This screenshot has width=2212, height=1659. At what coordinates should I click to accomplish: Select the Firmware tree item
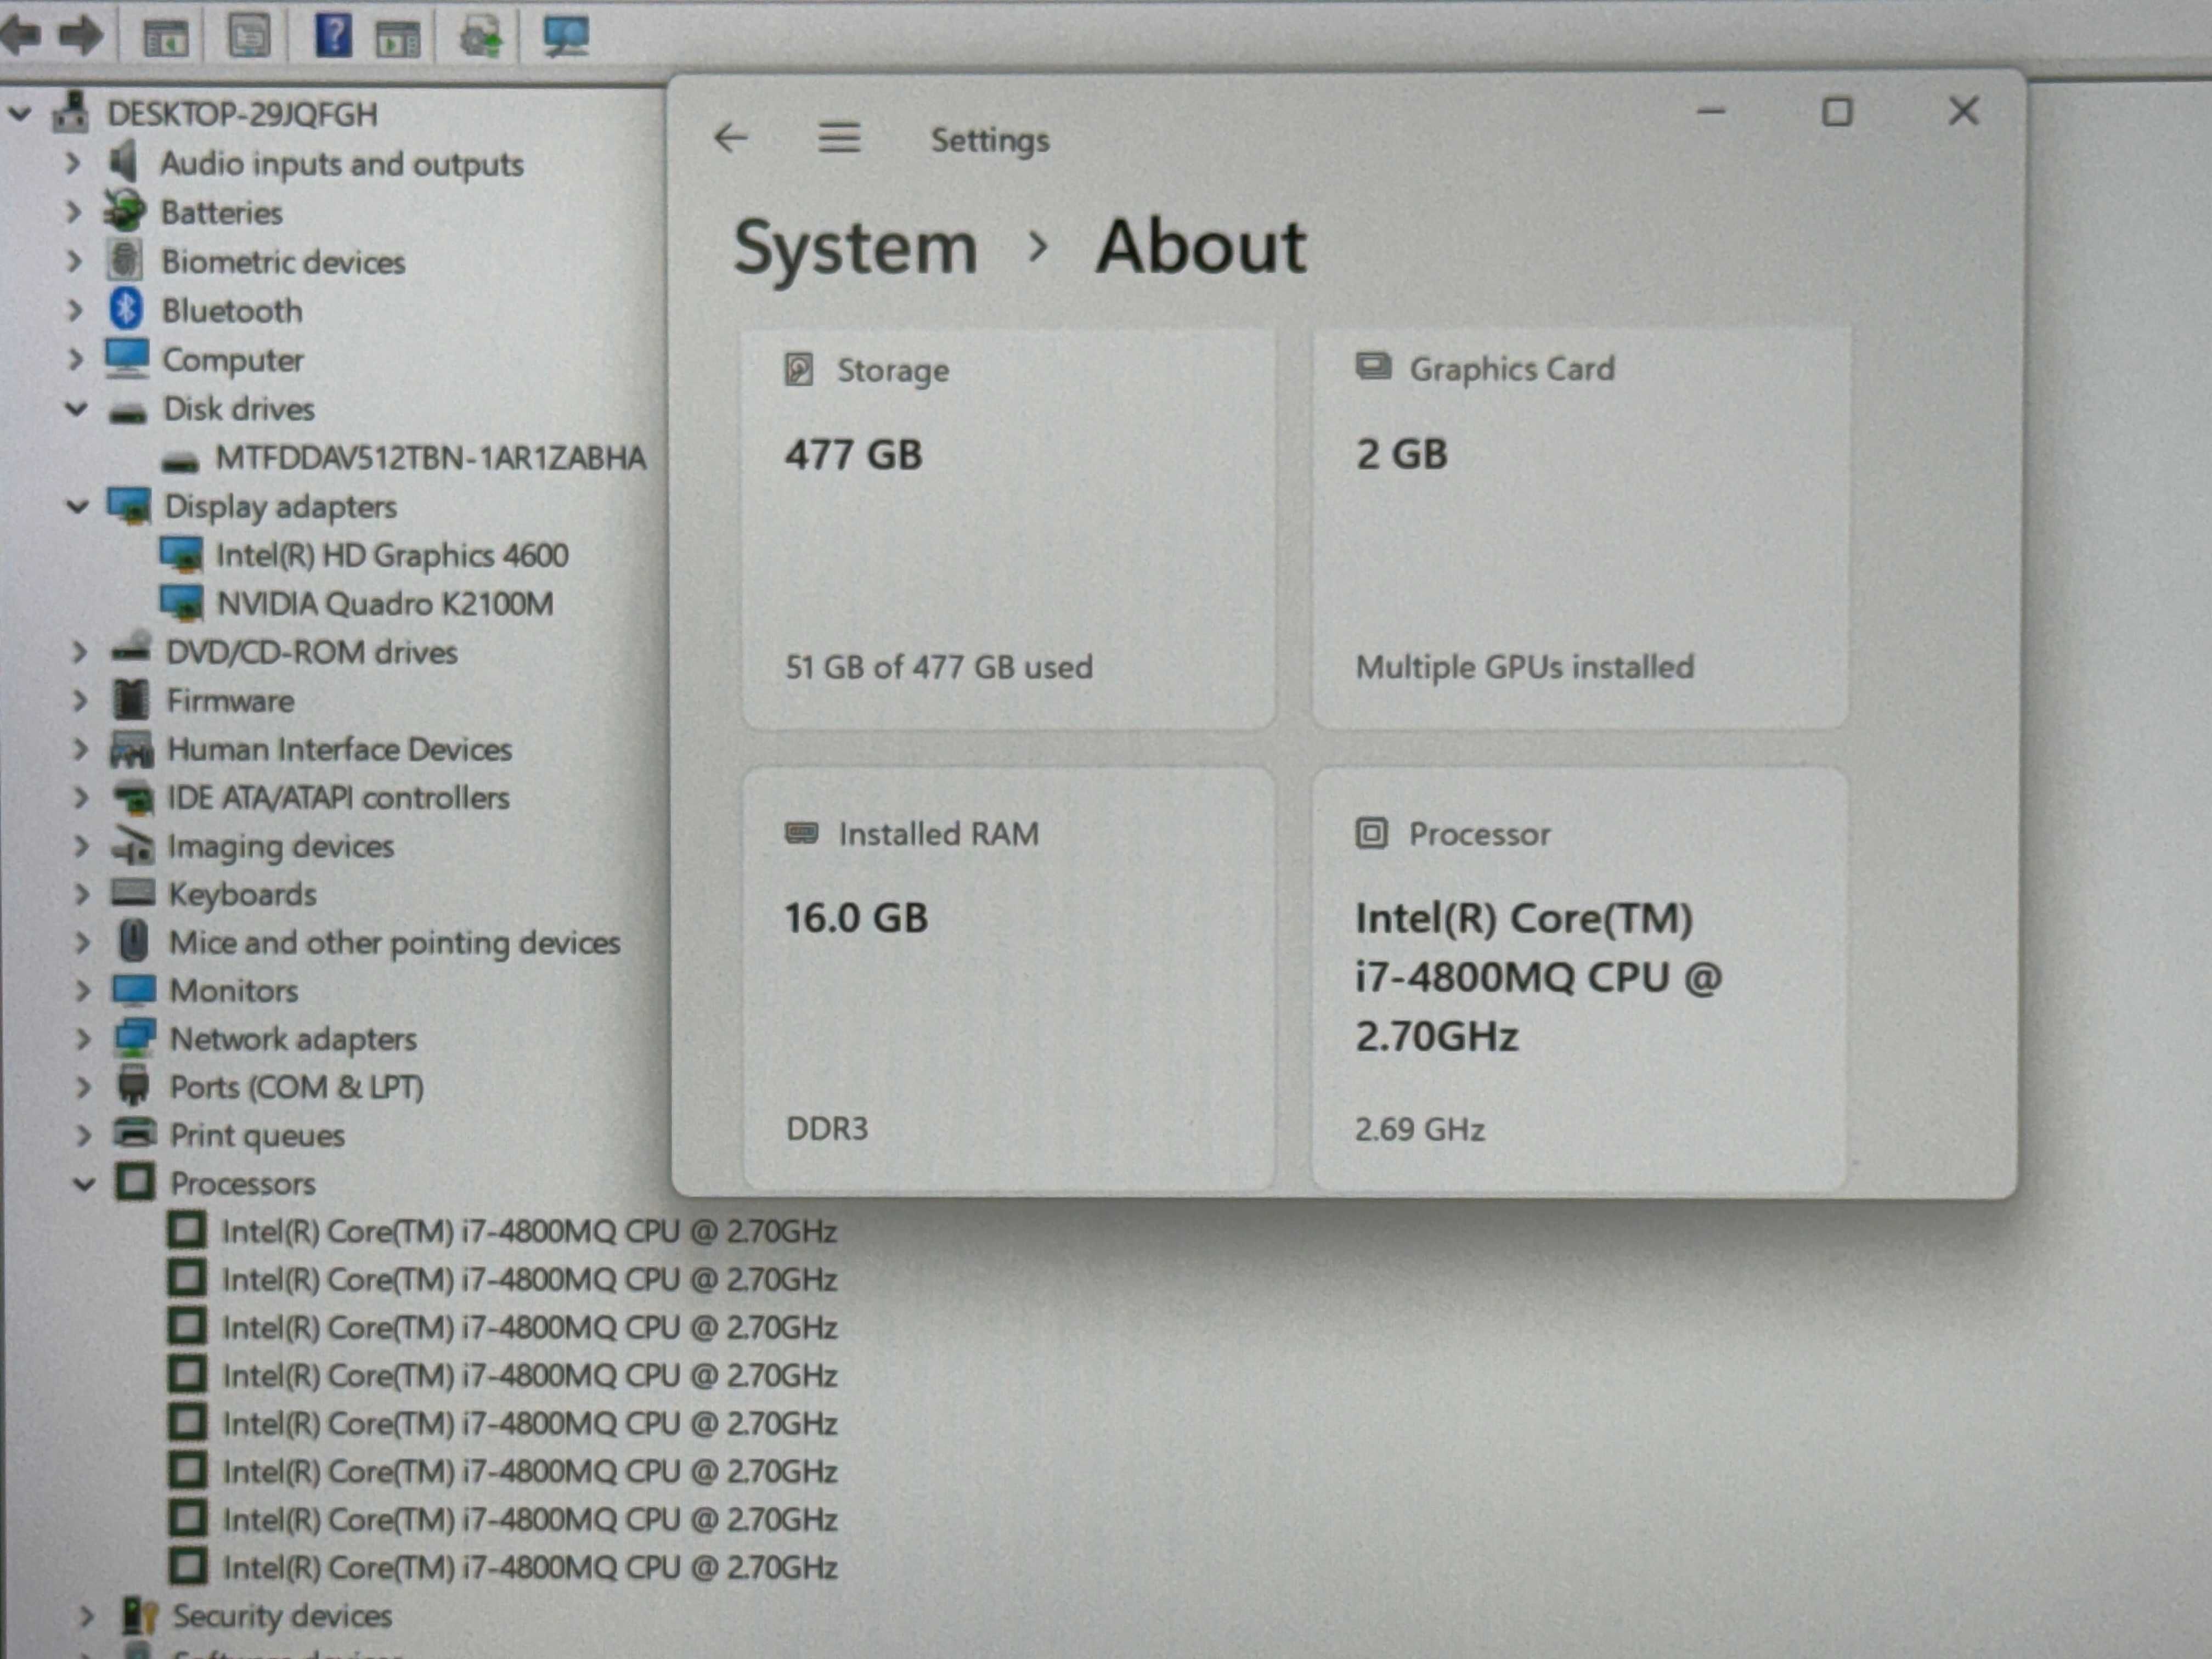230,701
